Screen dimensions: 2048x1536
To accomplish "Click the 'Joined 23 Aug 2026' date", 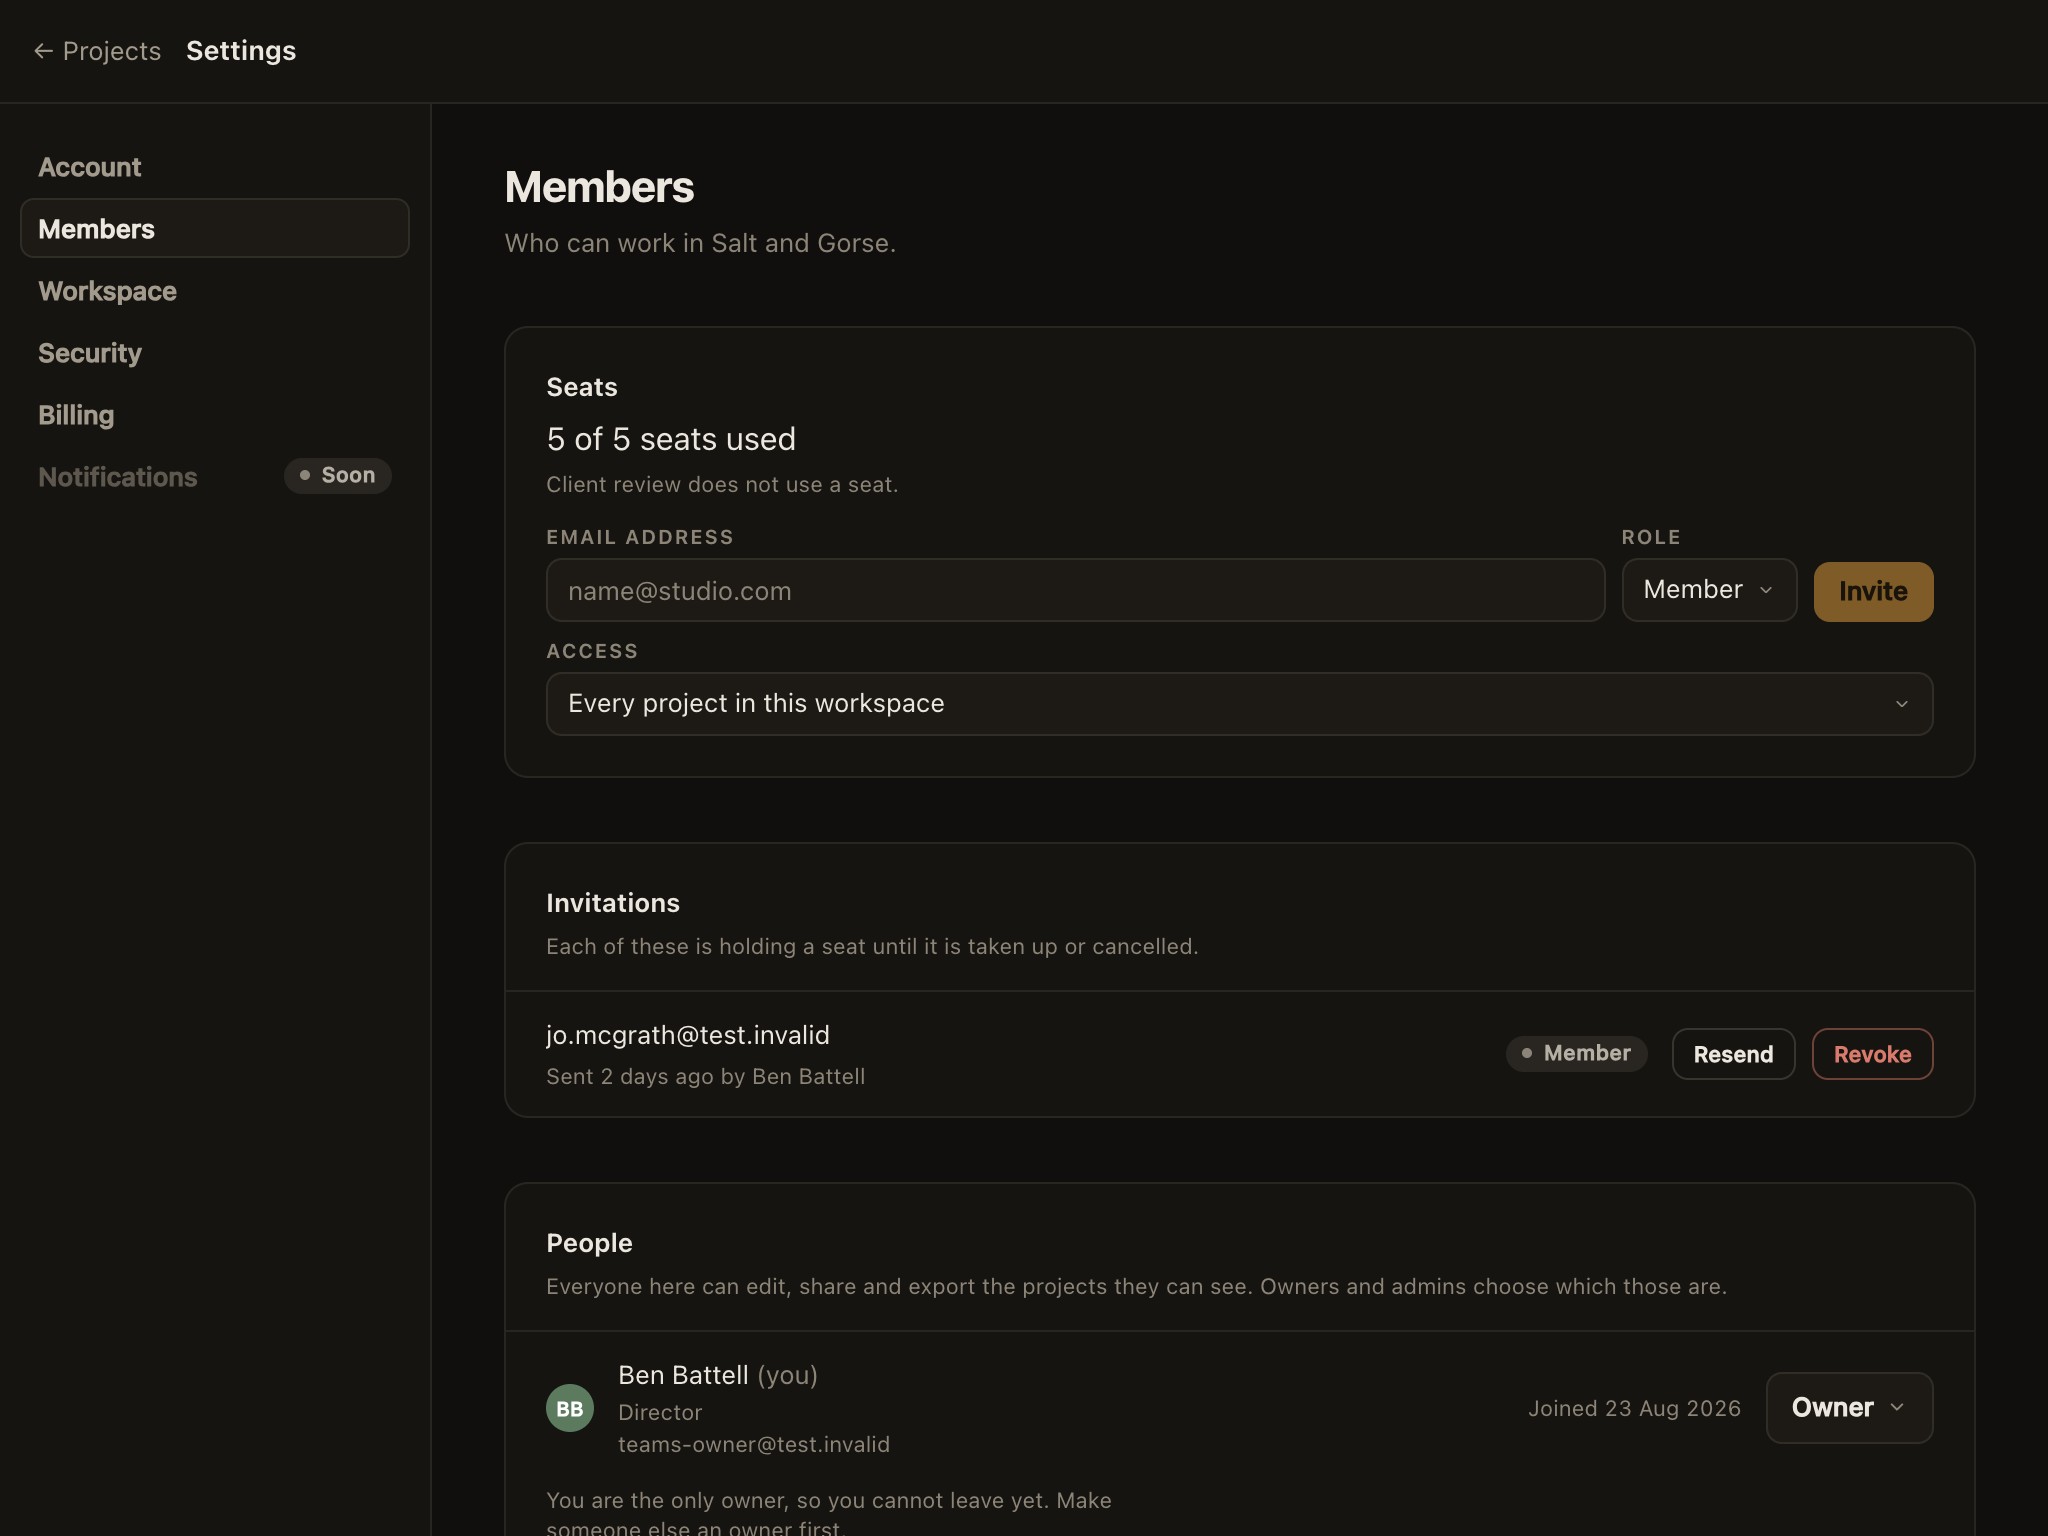I will coord(1634,1408).
